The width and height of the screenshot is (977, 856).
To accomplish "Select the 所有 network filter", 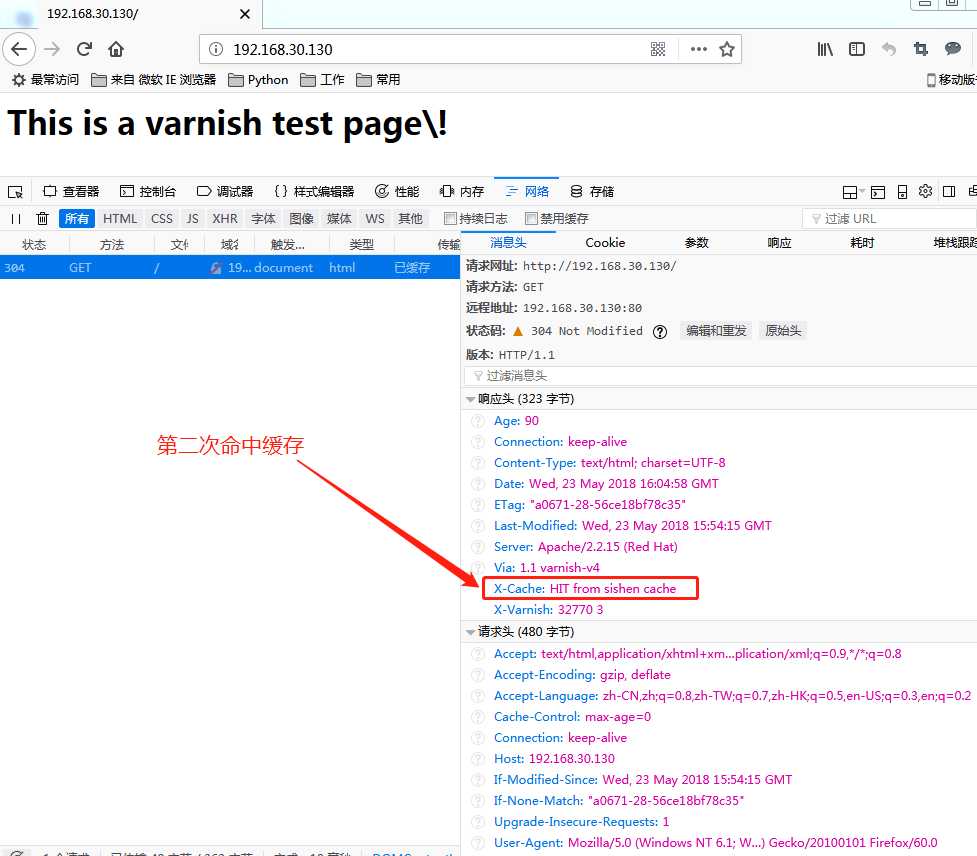I will pos(77,219).
